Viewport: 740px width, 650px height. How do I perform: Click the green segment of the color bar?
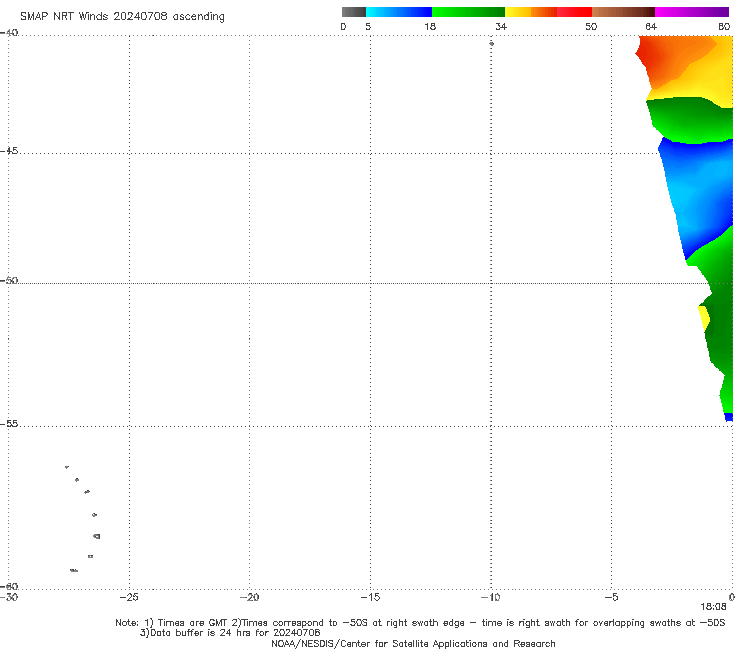click(x=468, y=12)
